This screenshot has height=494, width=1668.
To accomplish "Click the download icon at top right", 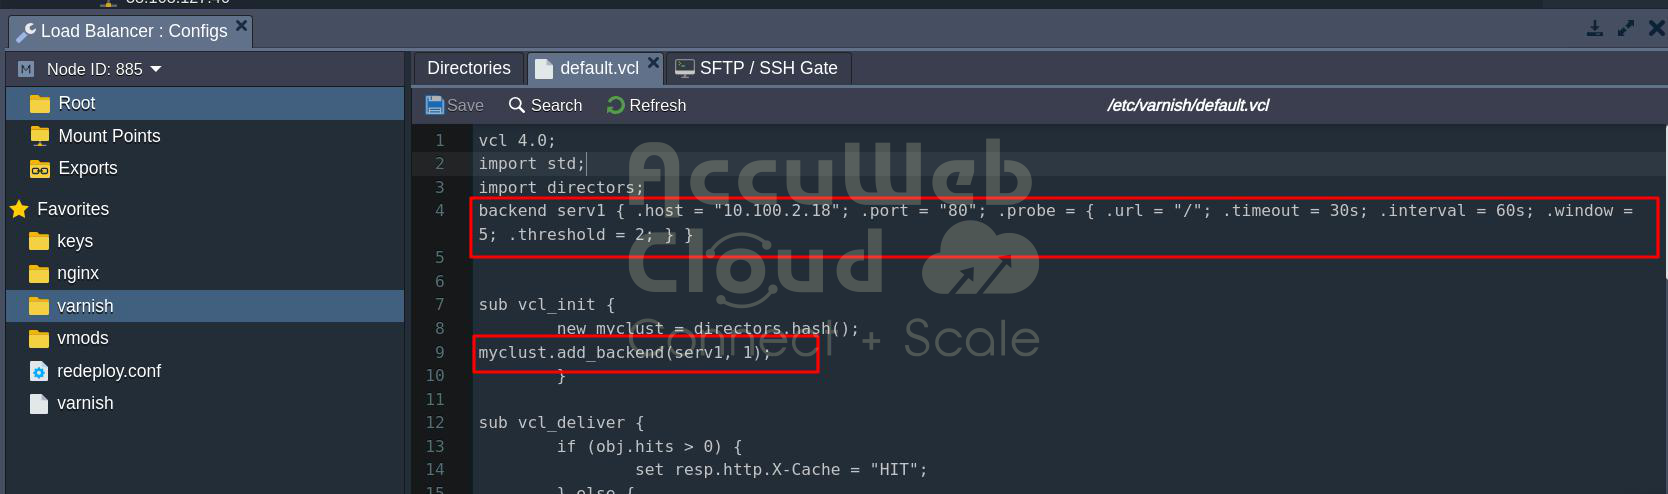I will pyautogui.click(x=1595, y=28).
